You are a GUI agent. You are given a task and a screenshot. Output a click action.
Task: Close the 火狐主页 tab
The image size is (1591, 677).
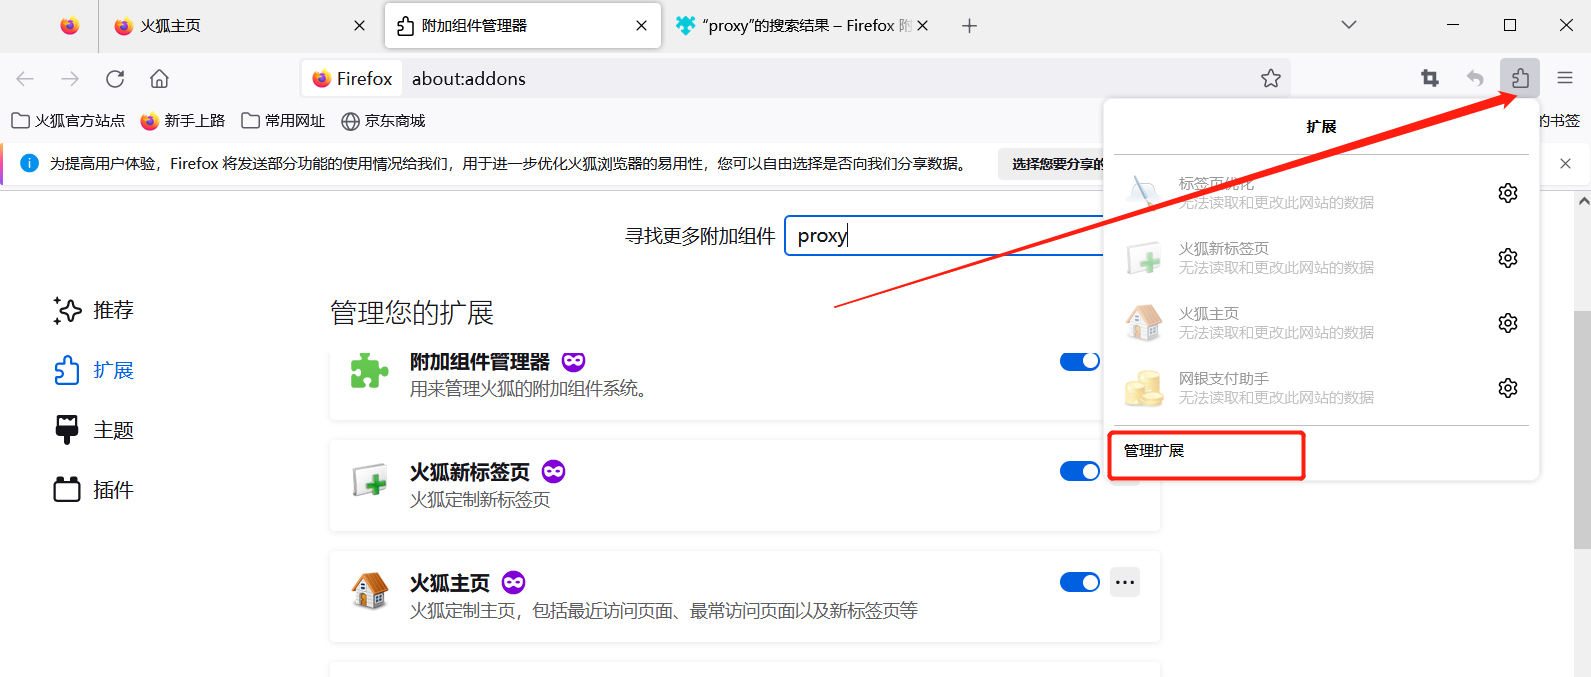coord(360,26)
